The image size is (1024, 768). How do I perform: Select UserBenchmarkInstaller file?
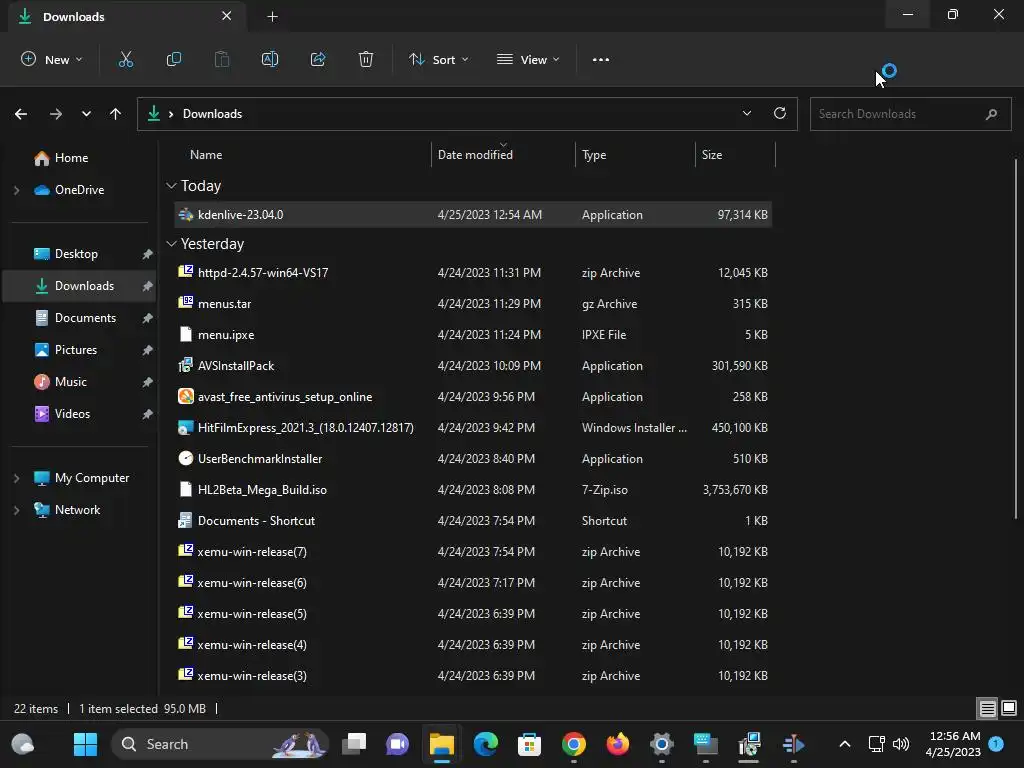click(473, 459)
